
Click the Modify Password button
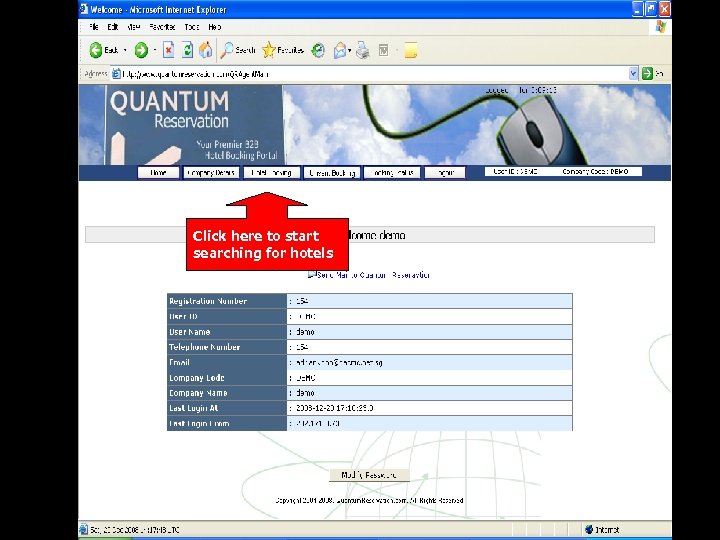click(369, 475)
